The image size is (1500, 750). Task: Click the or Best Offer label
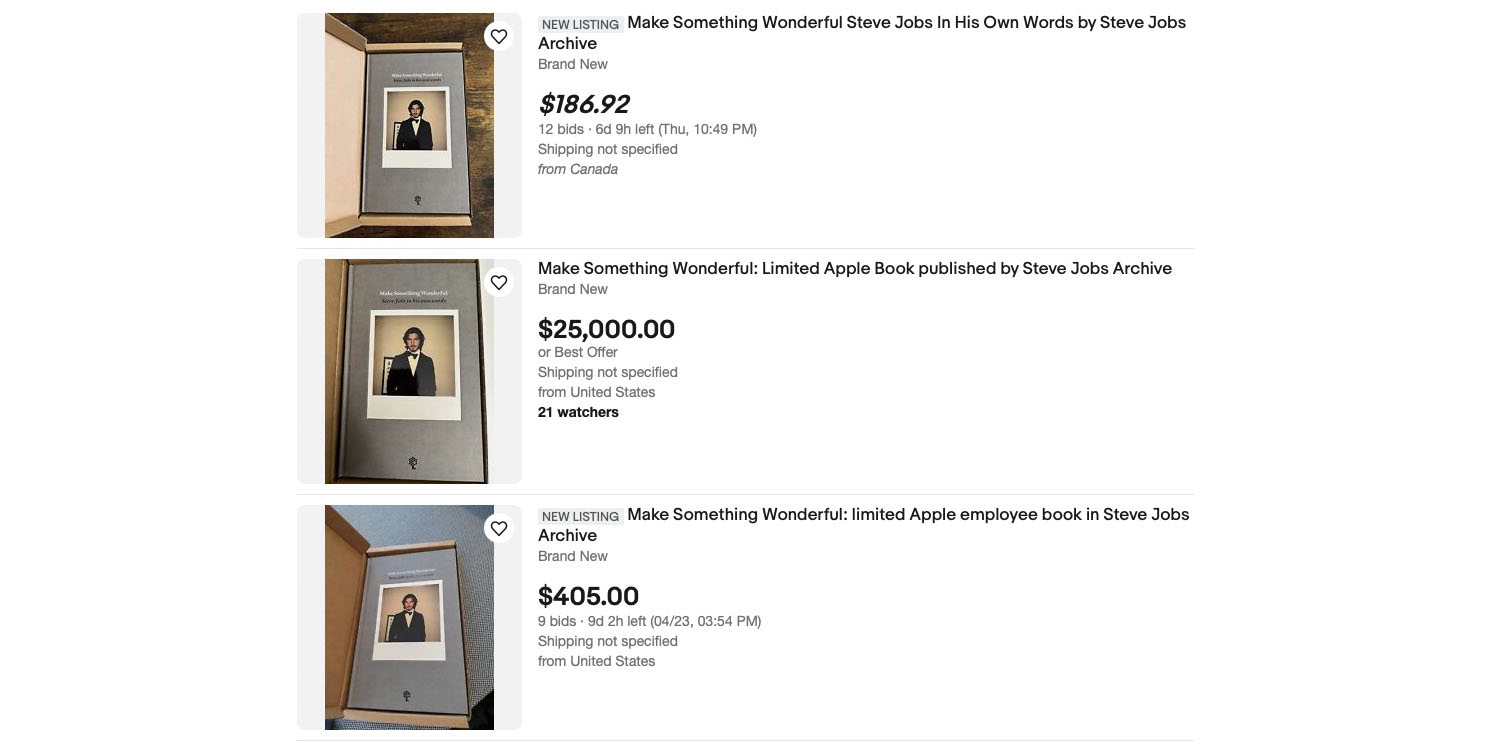[x=577, y=352]
